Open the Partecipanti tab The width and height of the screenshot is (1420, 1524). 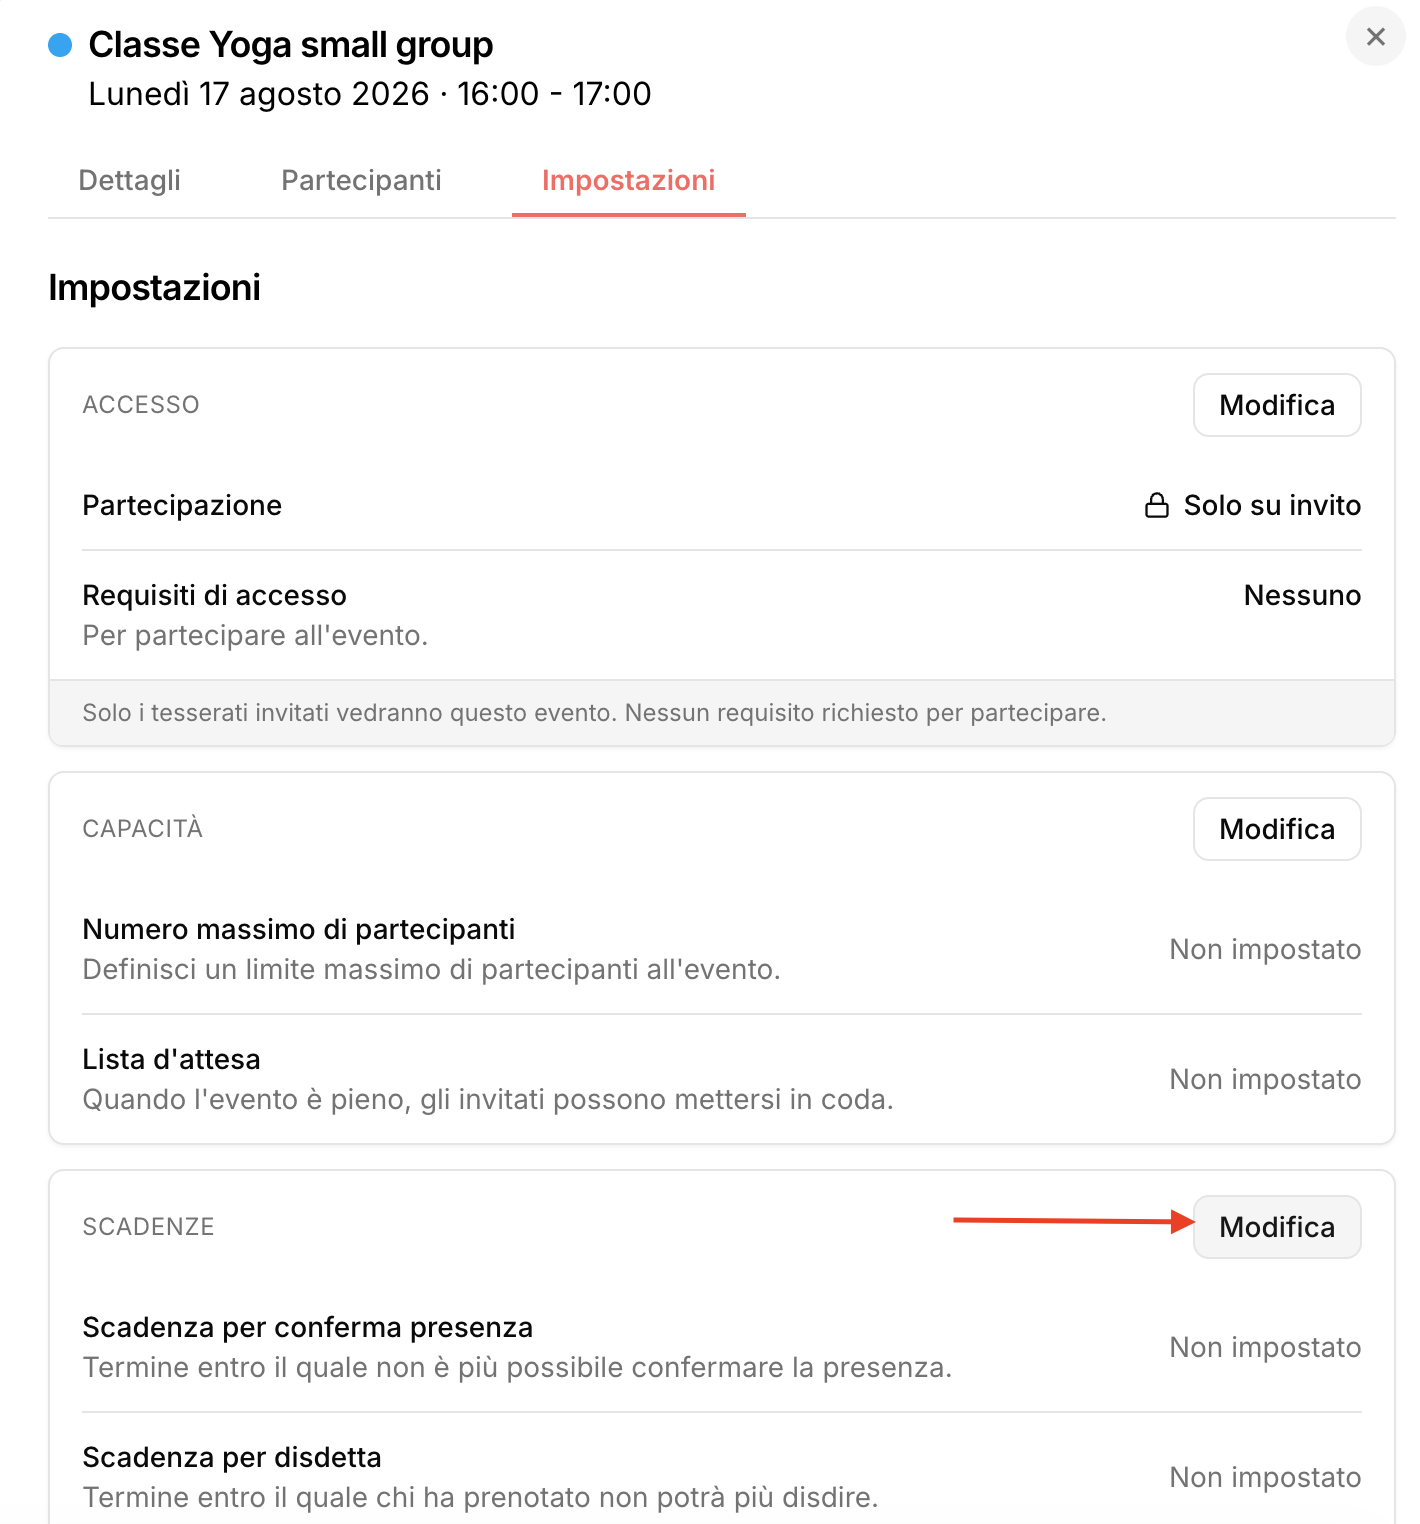click(x=361, y=180)
